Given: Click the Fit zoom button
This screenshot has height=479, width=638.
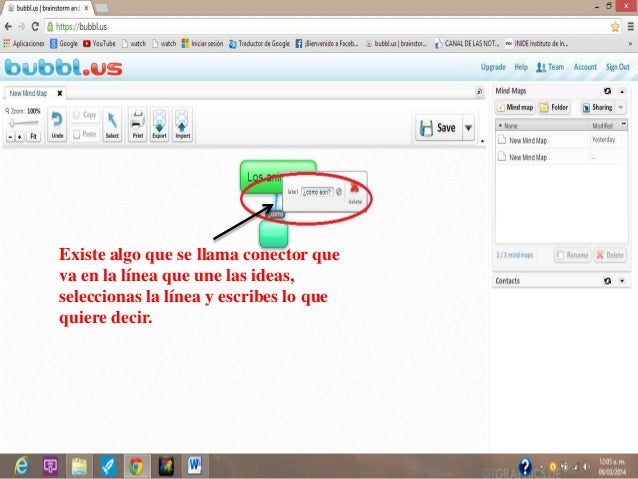Looking at the screenshot, I should point(33,137).
